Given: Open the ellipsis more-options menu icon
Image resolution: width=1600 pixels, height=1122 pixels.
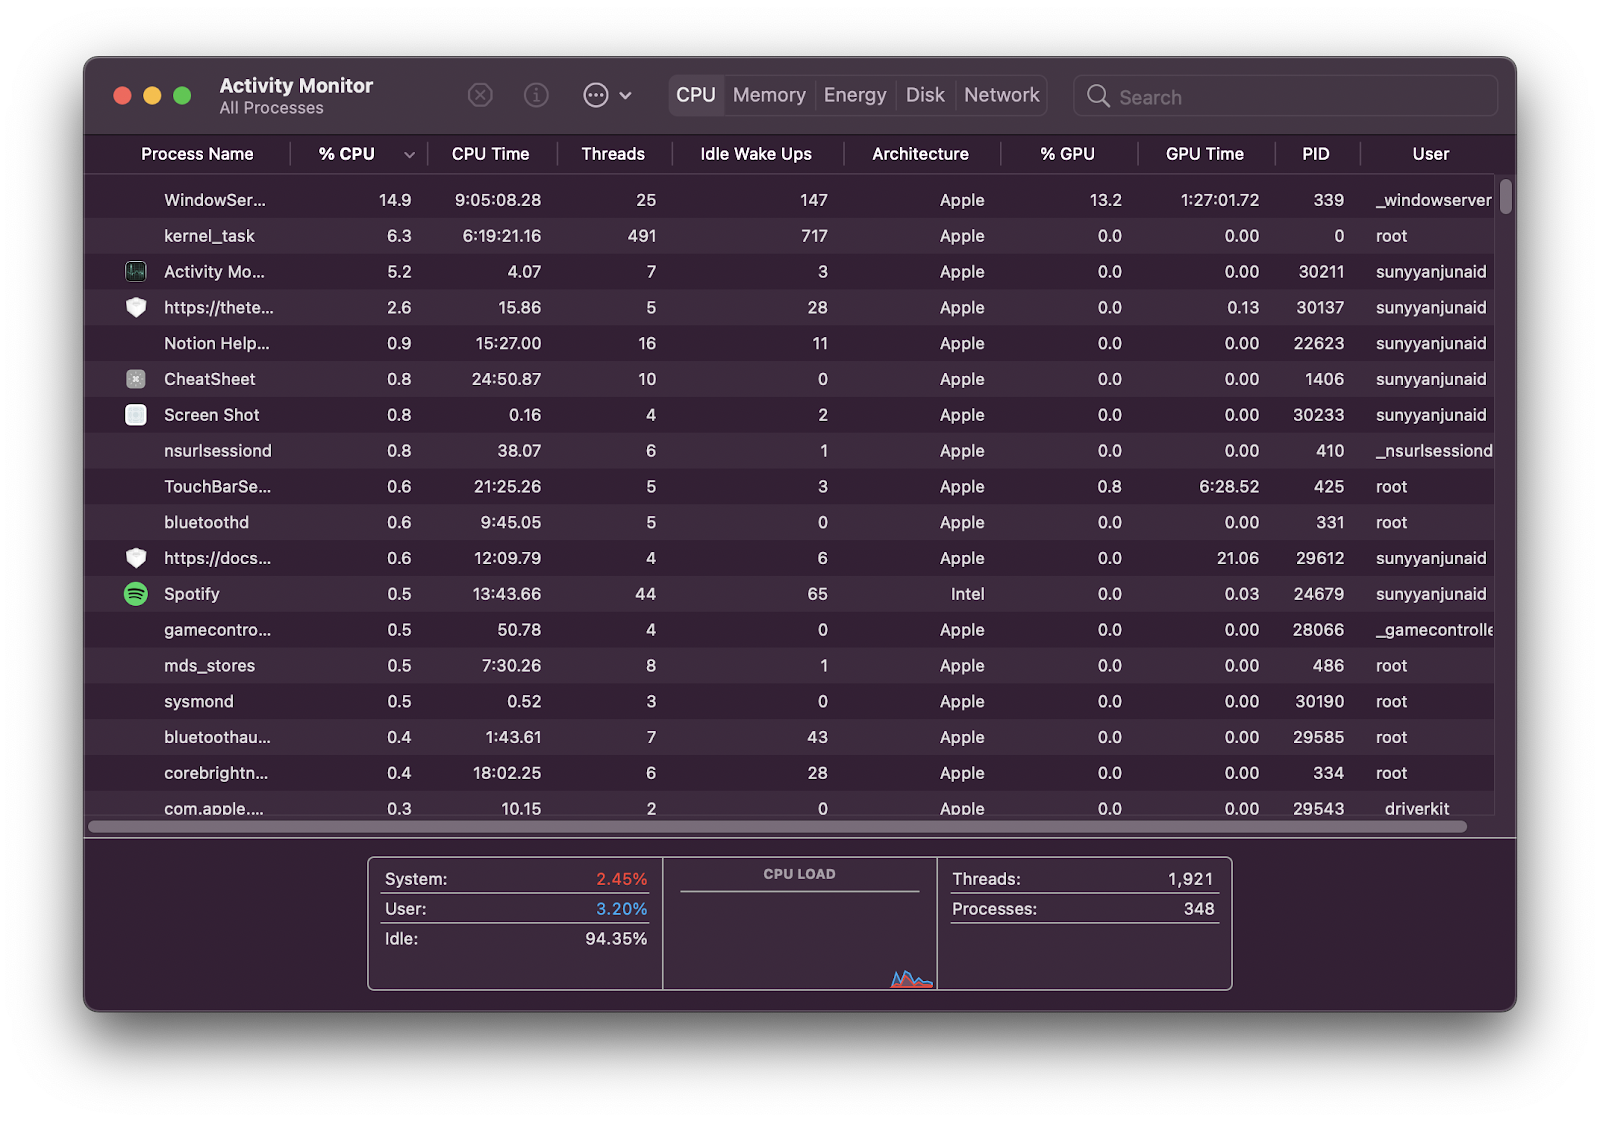Looking at the screenshot, I should click(x=596, y=95).
